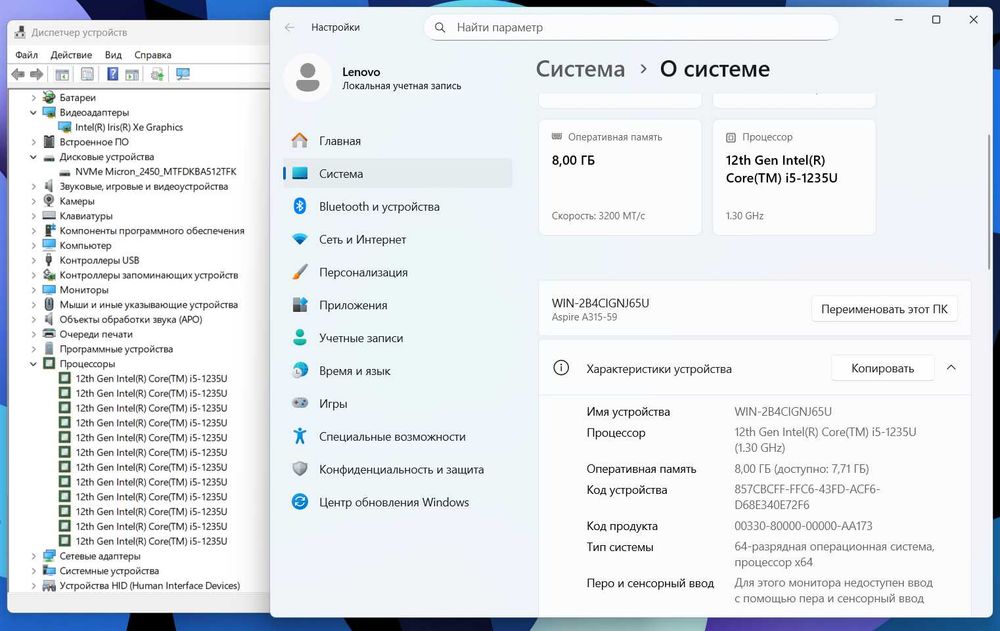Expand Контроллеры запоминающих устройств node

(x=34, y=275)
